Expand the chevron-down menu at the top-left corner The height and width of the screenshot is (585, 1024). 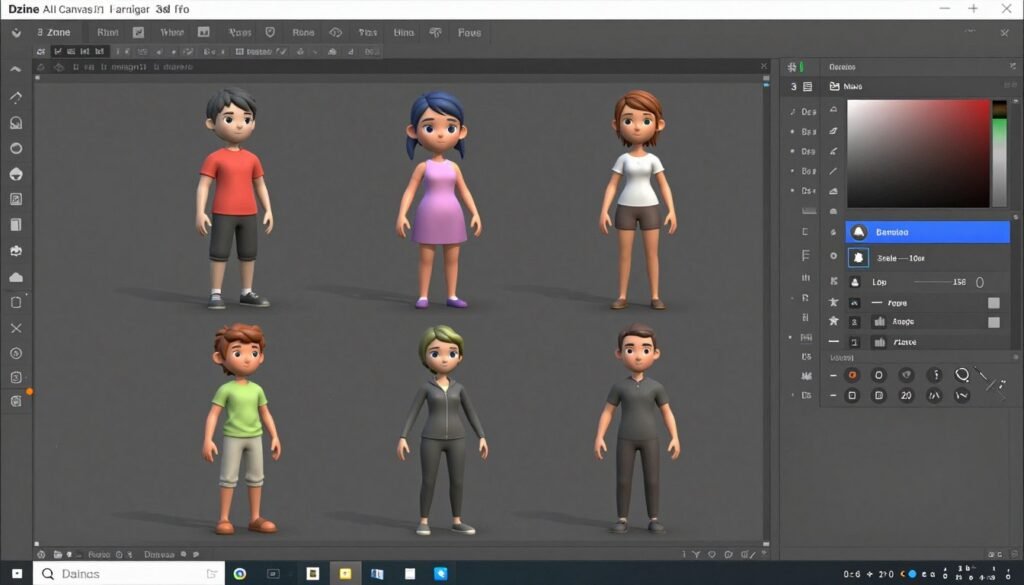pos(16,33)
